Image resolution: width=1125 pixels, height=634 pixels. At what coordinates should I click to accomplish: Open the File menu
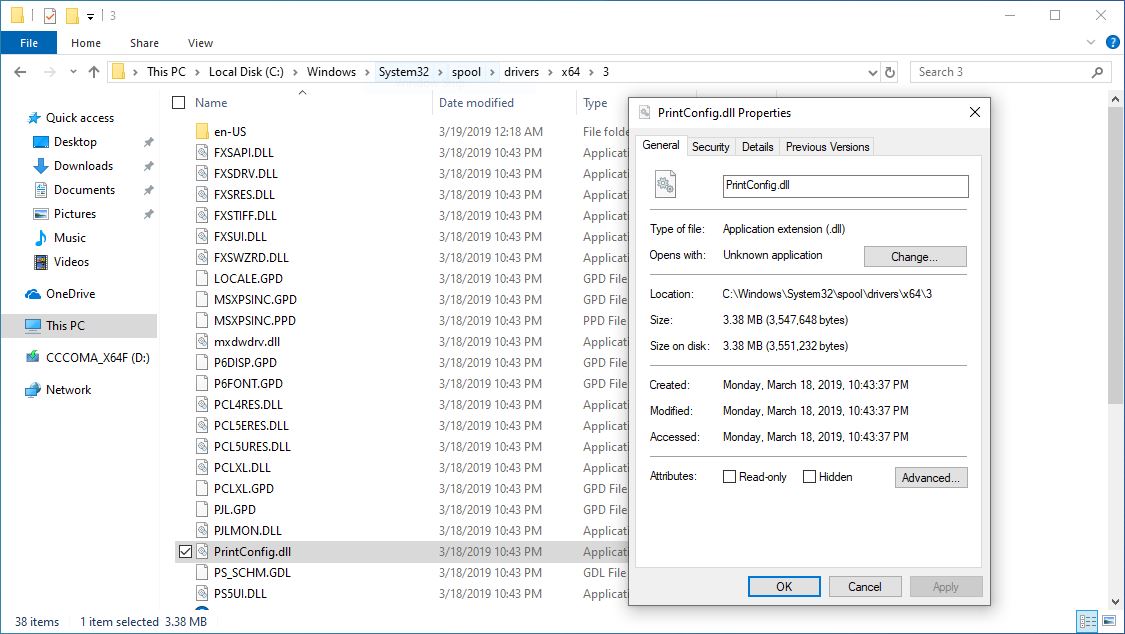[29, 43]
